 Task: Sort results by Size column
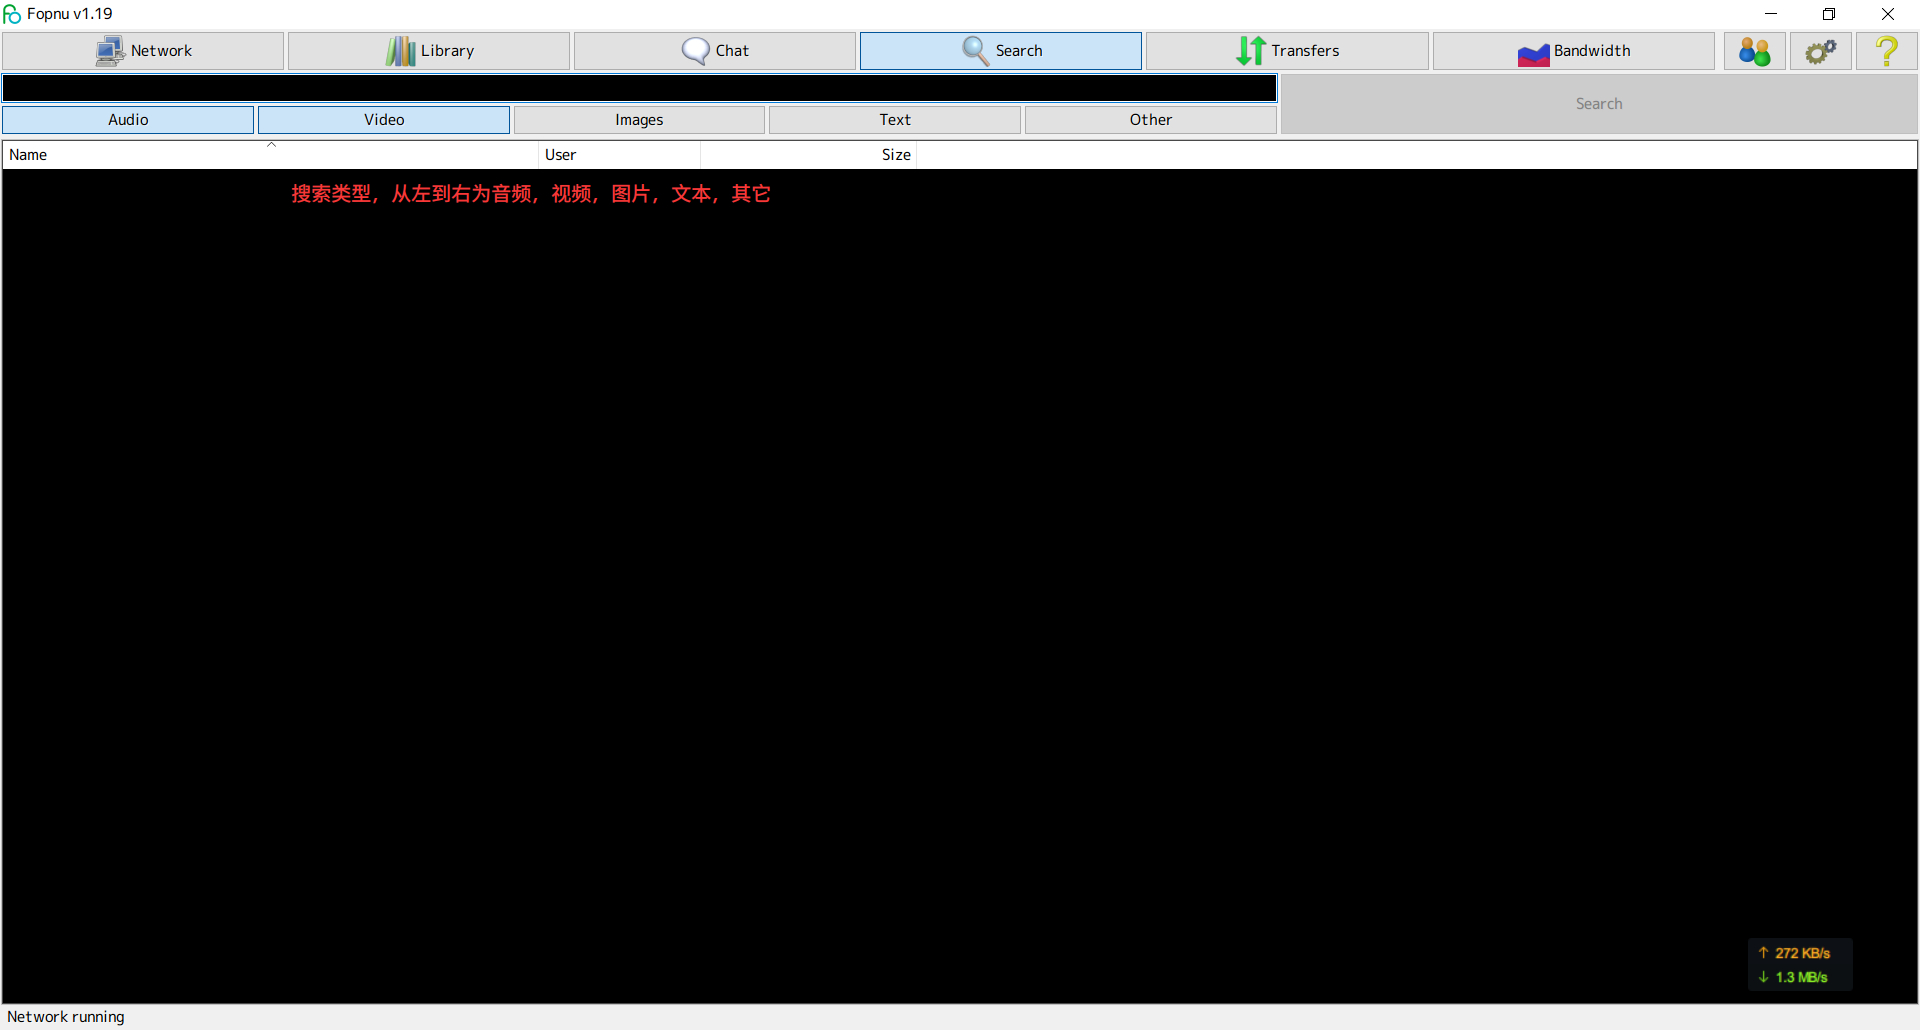click(808, 155)
